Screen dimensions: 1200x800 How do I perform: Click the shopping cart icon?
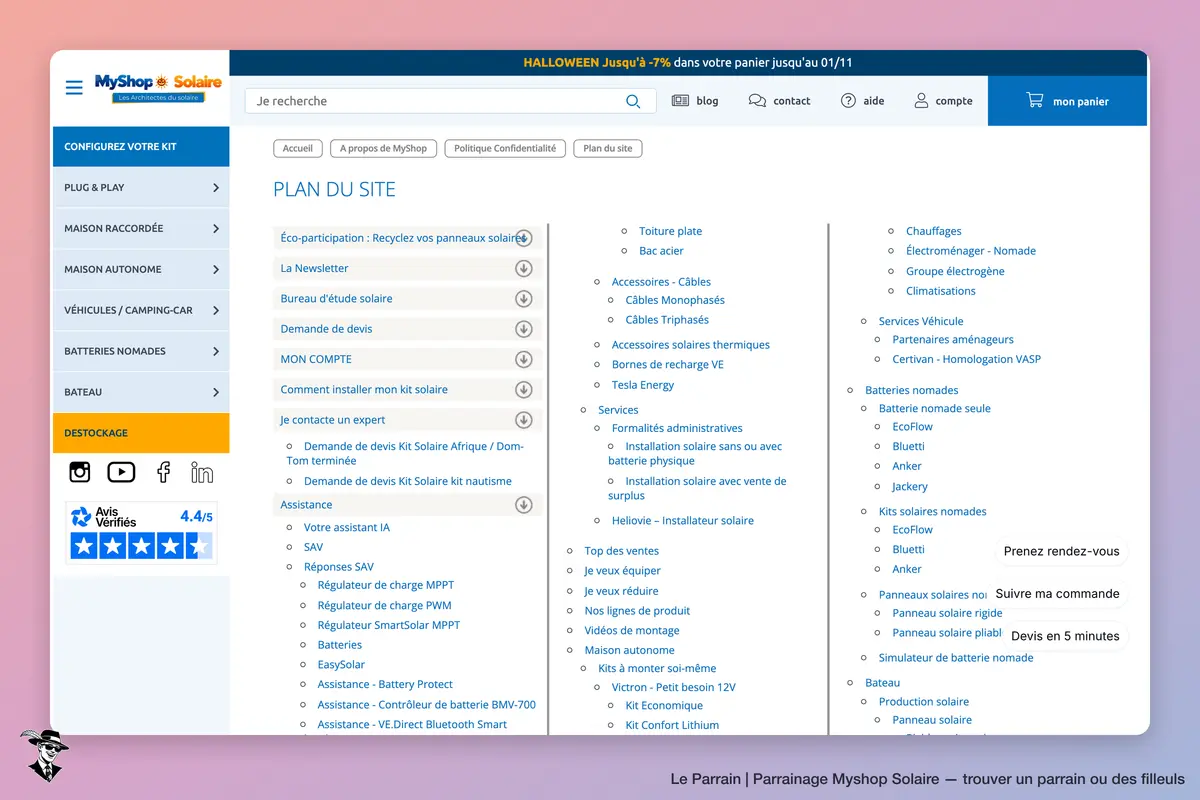pyautogui.click(x=1034, y=100)
